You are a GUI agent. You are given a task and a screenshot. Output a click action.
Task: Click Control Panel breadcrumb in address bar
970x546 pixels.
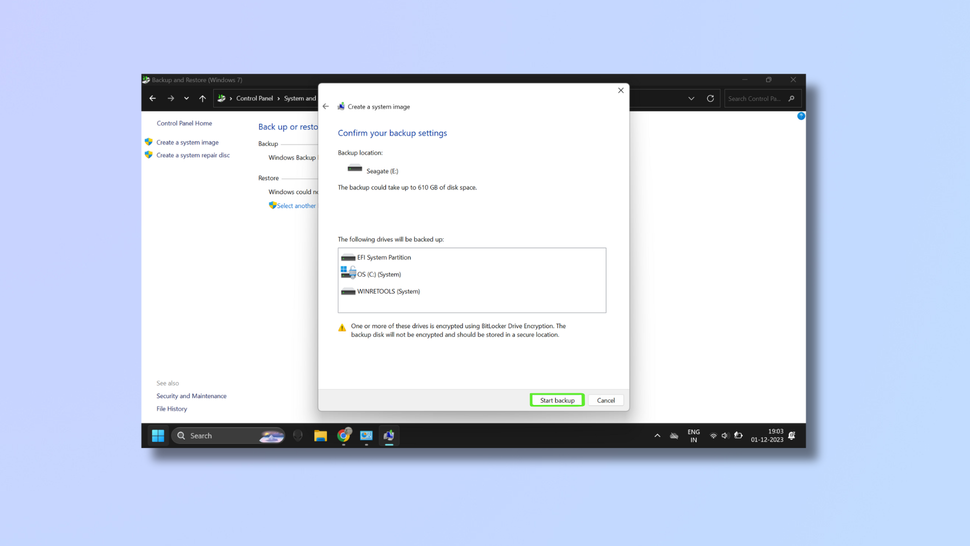point(254,98)
